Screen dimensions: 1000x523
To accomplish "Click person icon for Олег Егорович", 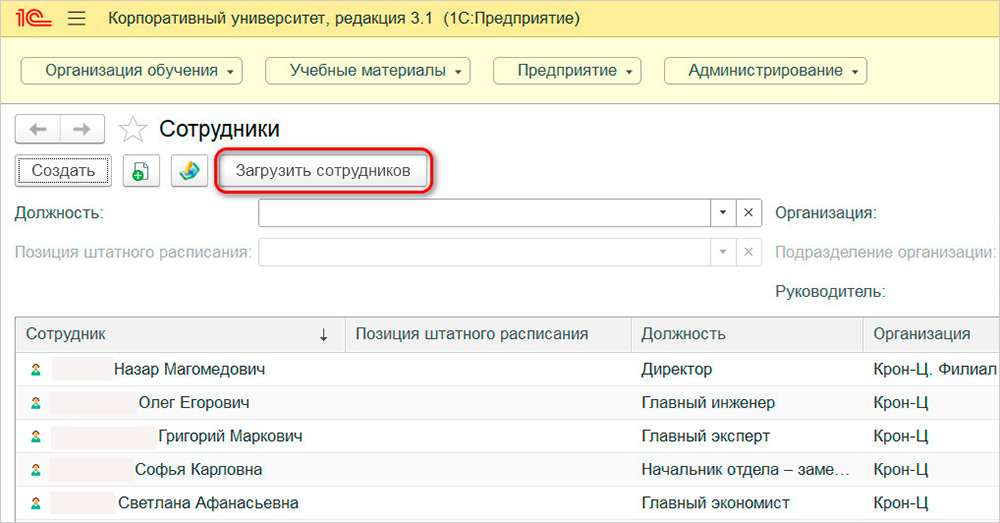I will [x=36, y=403].
